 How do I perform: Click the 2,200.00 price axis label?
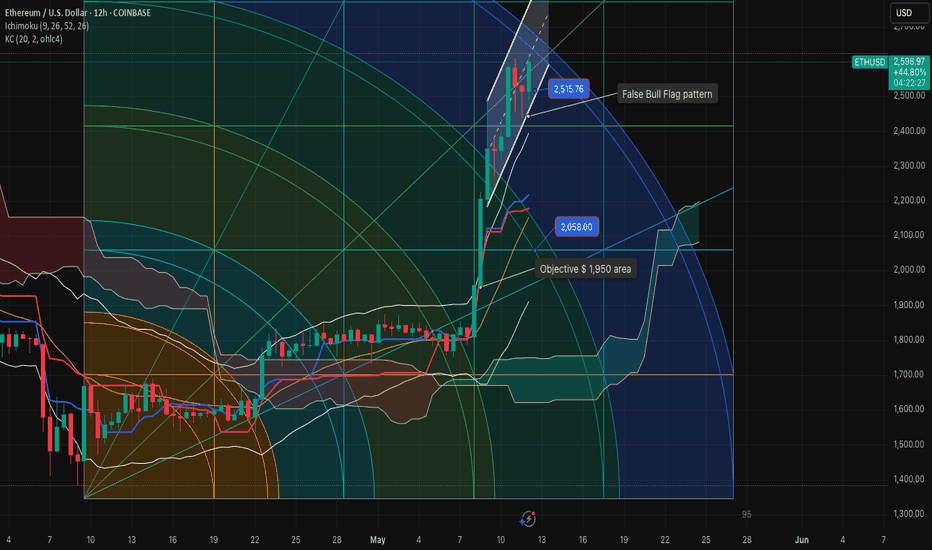tap(909, 200)
